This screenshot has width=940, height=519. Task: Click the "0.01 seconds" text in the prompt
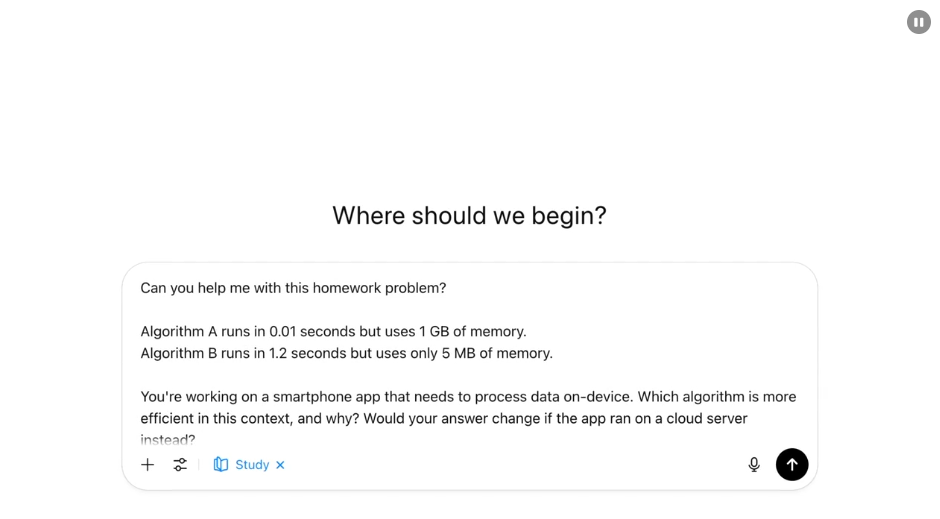coord(312,331)
